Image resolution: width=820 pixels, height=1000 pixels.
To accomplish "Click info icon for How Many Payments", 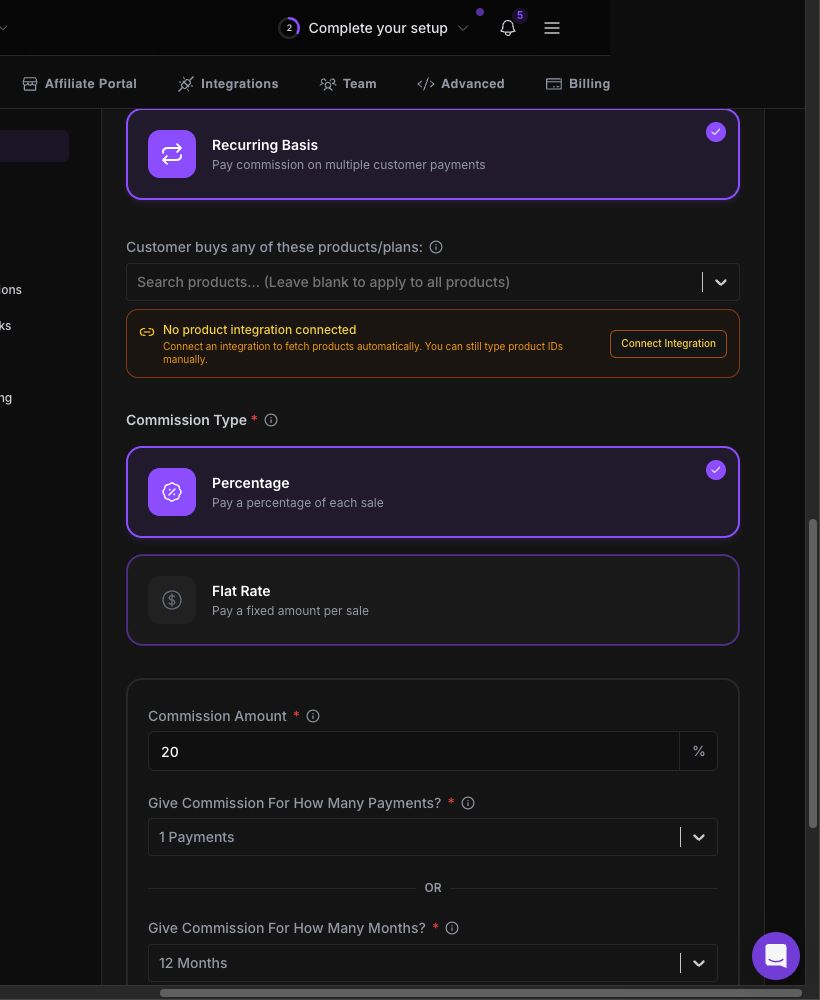I will 468,804.
